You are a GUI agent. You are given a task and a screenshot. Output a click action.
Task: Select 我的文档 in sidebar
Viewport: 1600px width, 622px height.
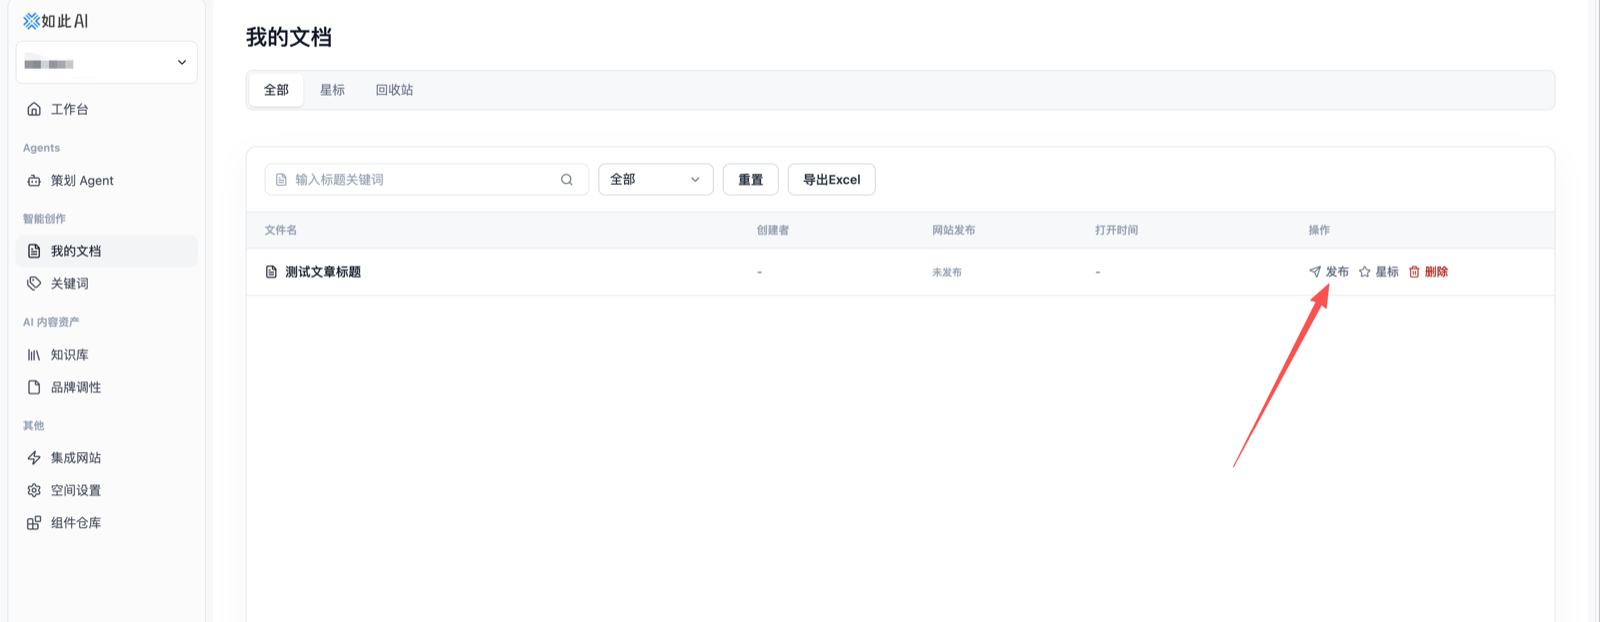[x=107, y=251]
